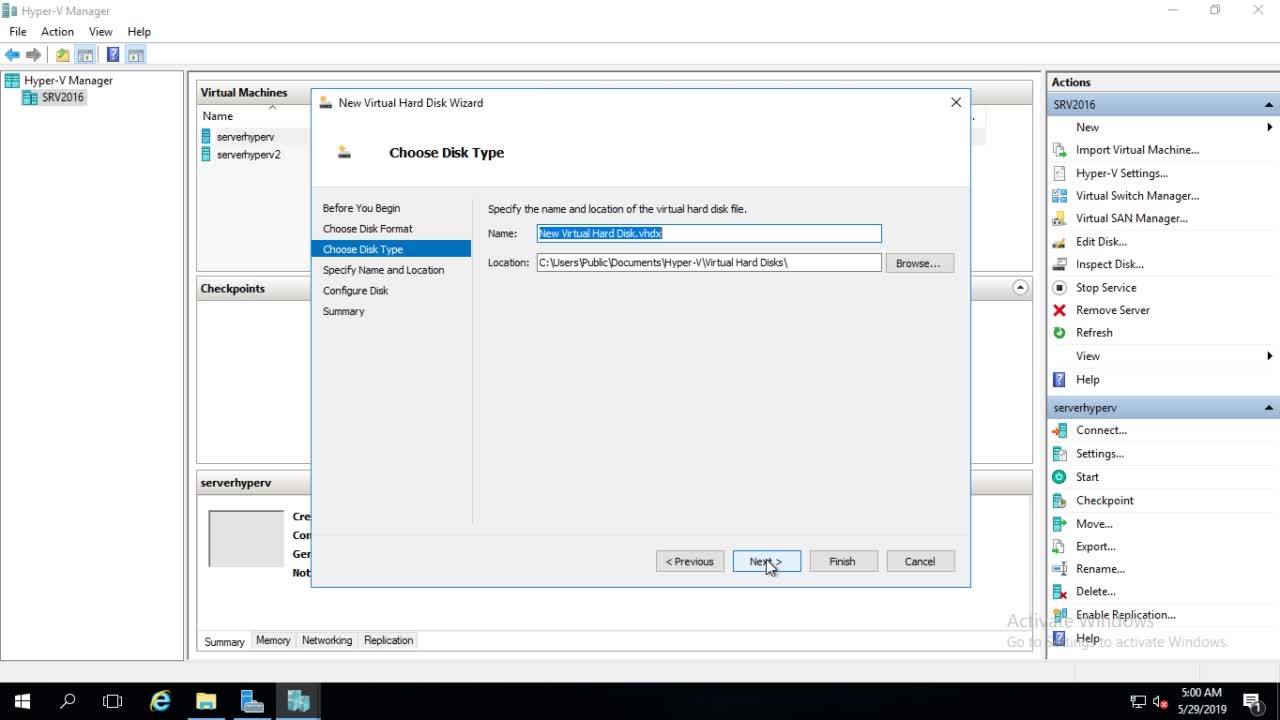Viewport: 1280px width, 720px height.
Task: Switch to the Memory tab
Action: (x=273, y=640)
